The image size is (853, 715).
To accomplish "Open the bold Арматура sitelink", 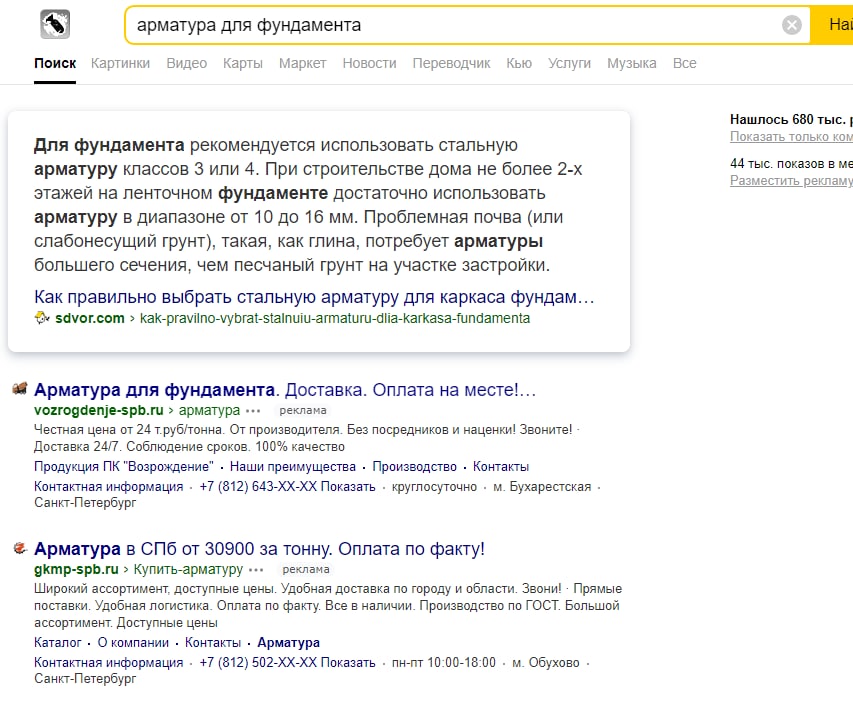I will pos(288,643).
